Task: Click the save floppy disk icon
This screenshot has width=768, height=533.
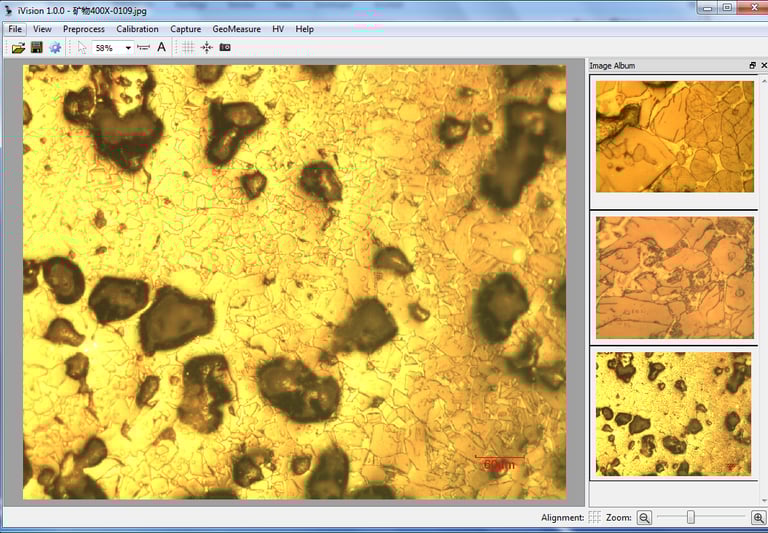Action: [x=37, y=48]
